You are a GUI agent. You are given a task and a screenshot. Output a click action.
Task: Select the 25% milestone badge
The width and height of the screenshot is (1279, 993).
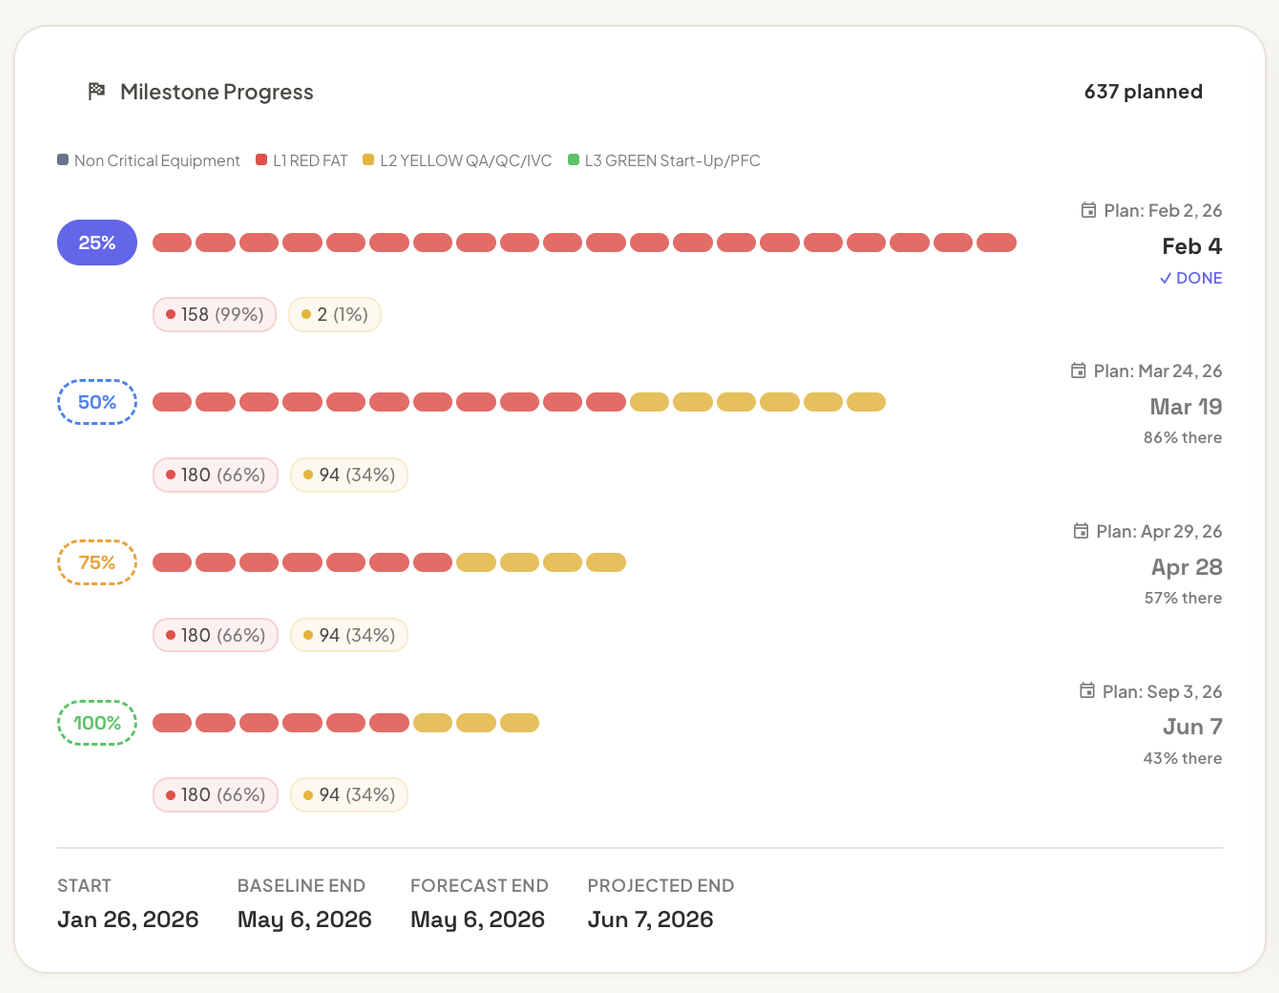pos(97,242)
